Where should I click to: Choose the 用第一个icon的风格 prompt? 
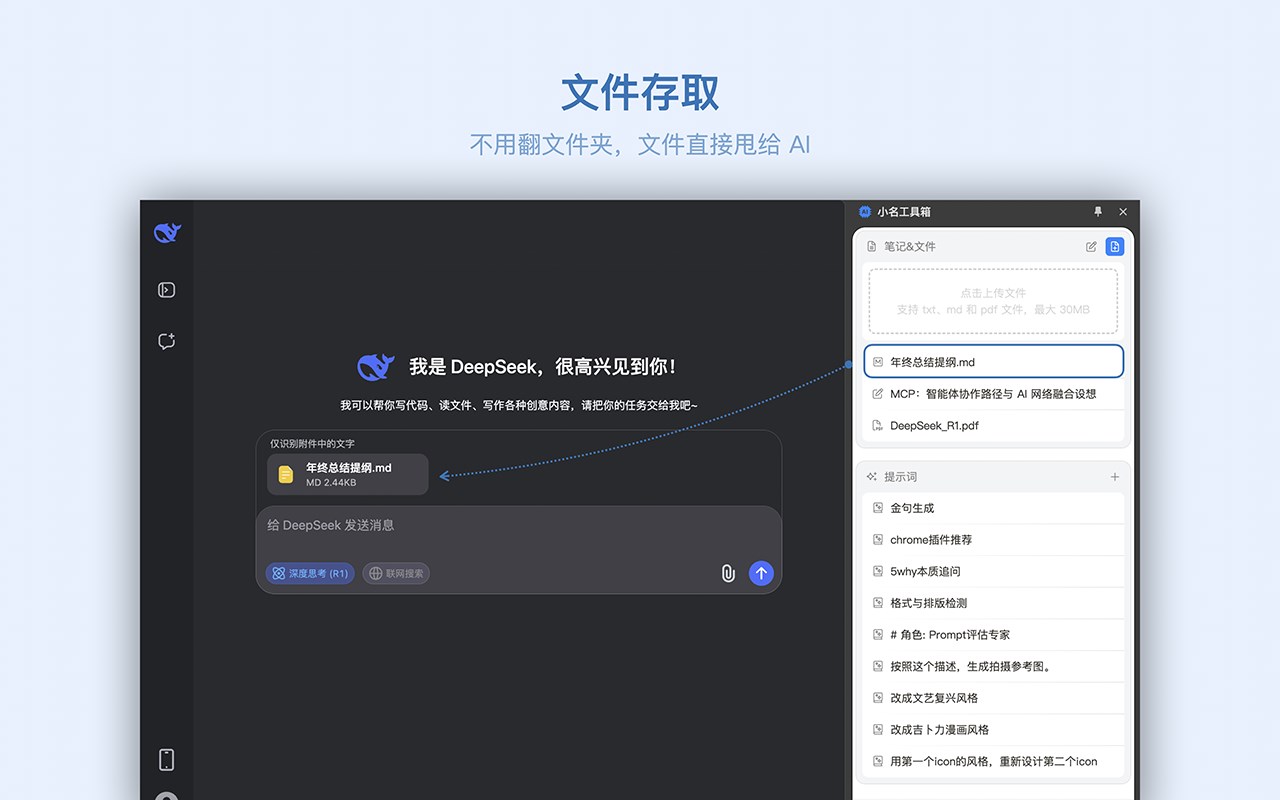click(993, 761)
